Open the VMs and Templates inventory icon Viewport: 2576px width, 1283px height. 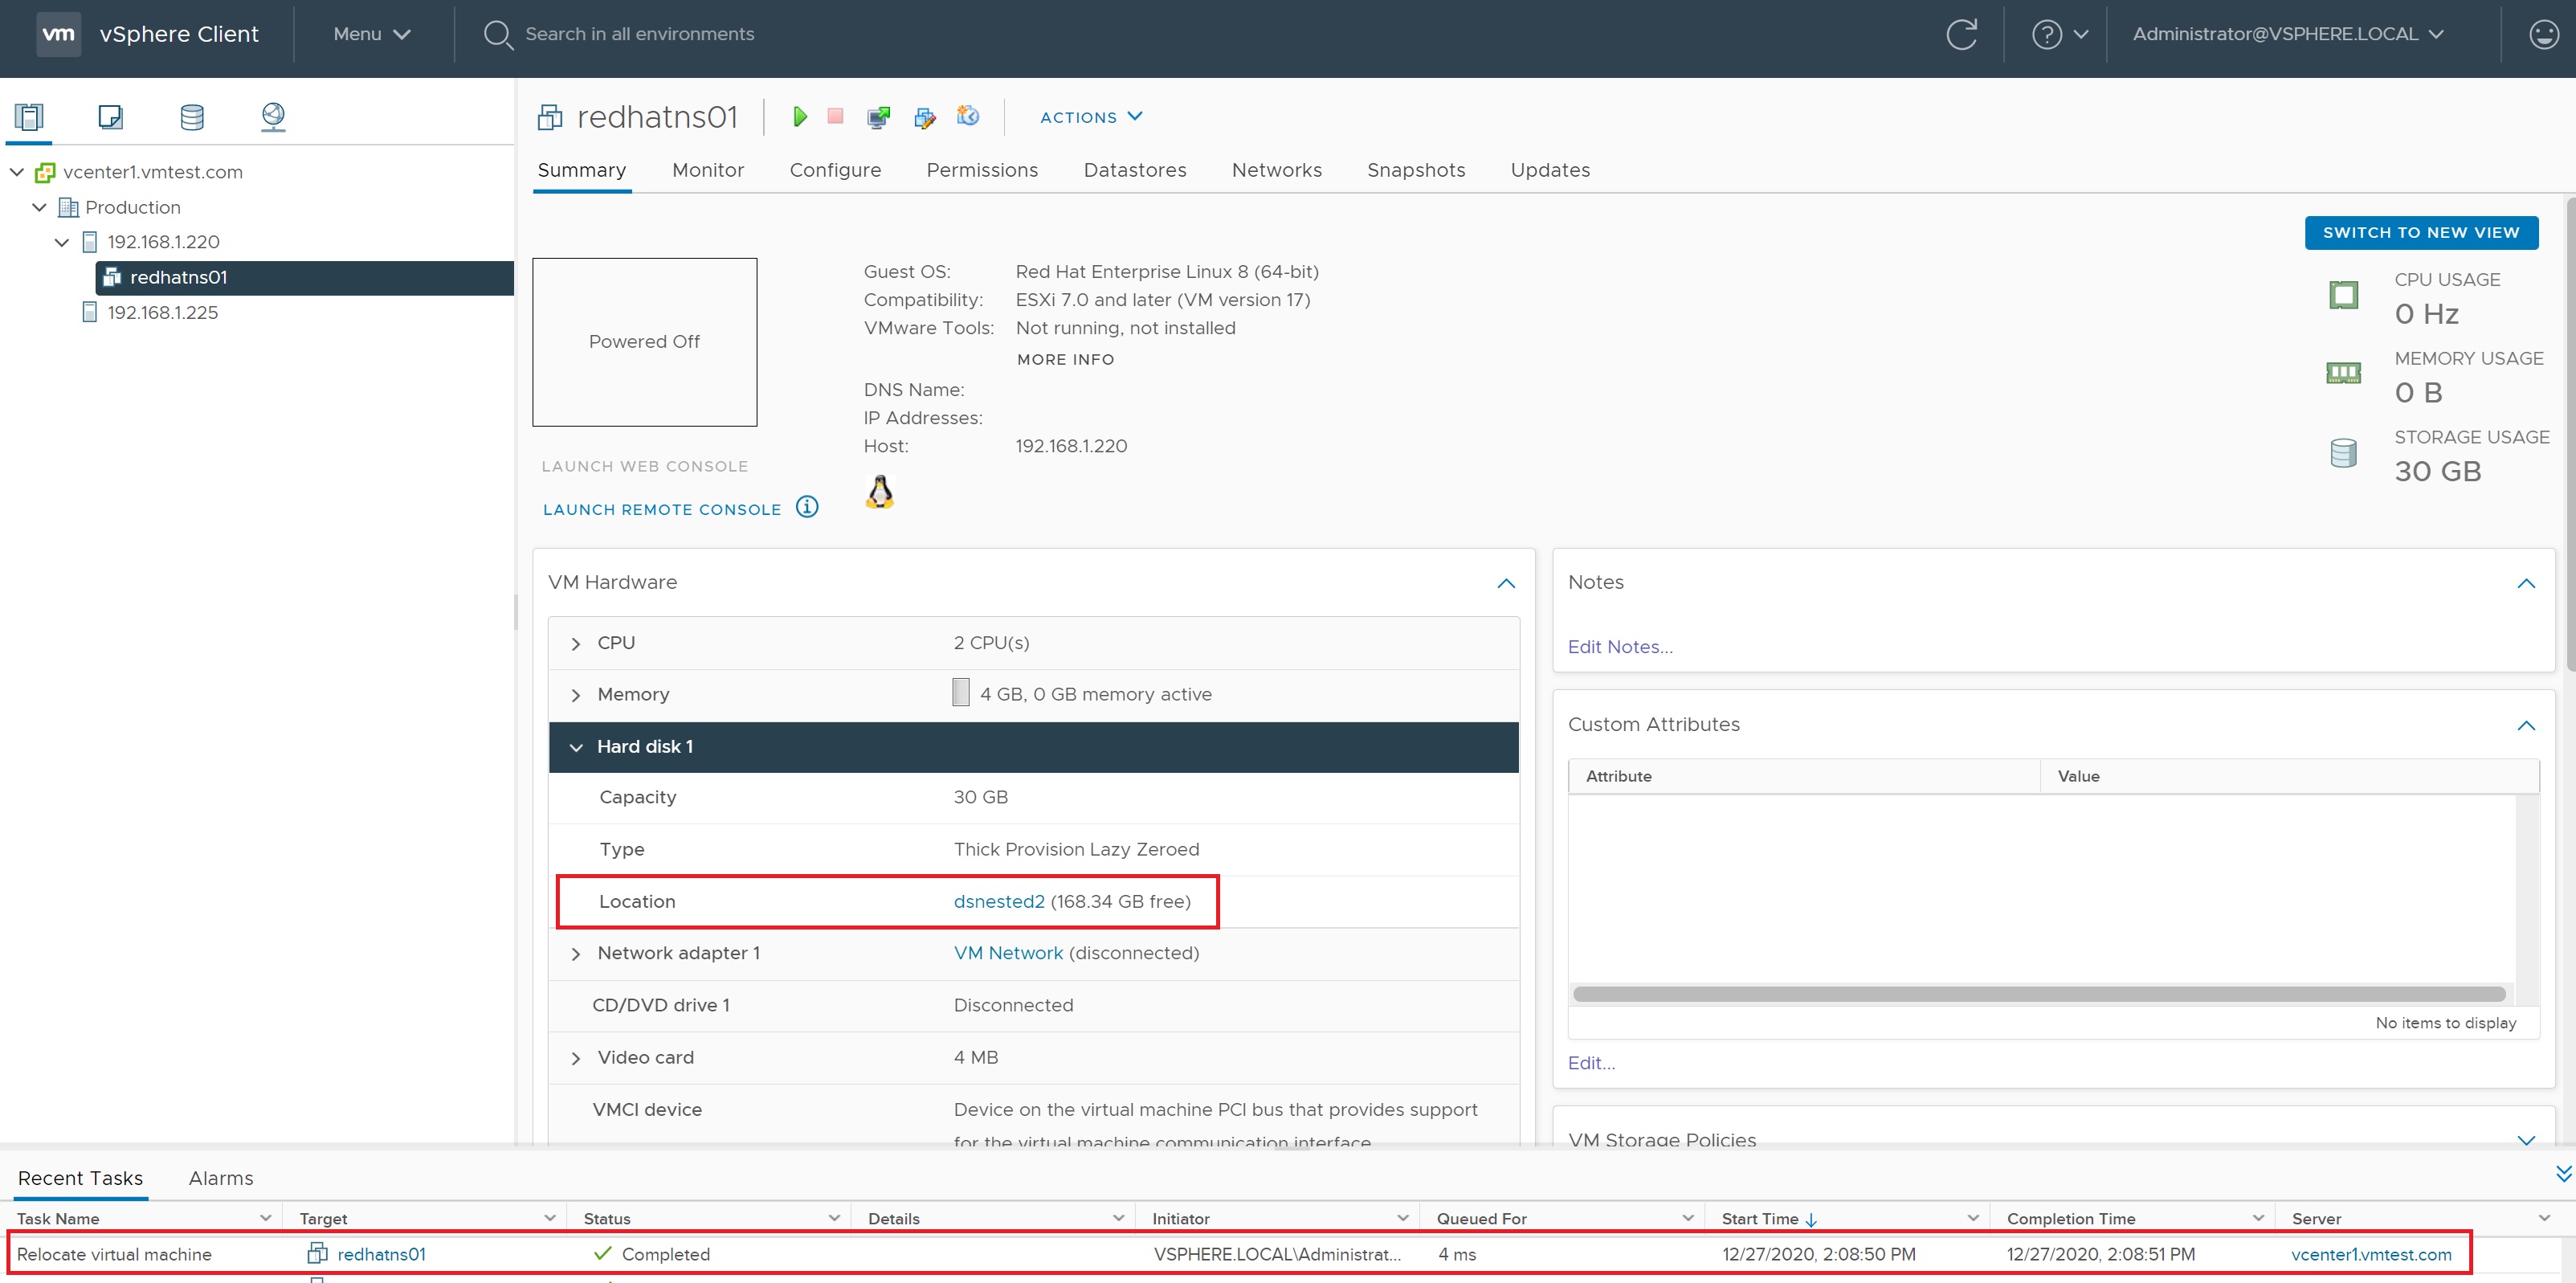click(110, 117)
